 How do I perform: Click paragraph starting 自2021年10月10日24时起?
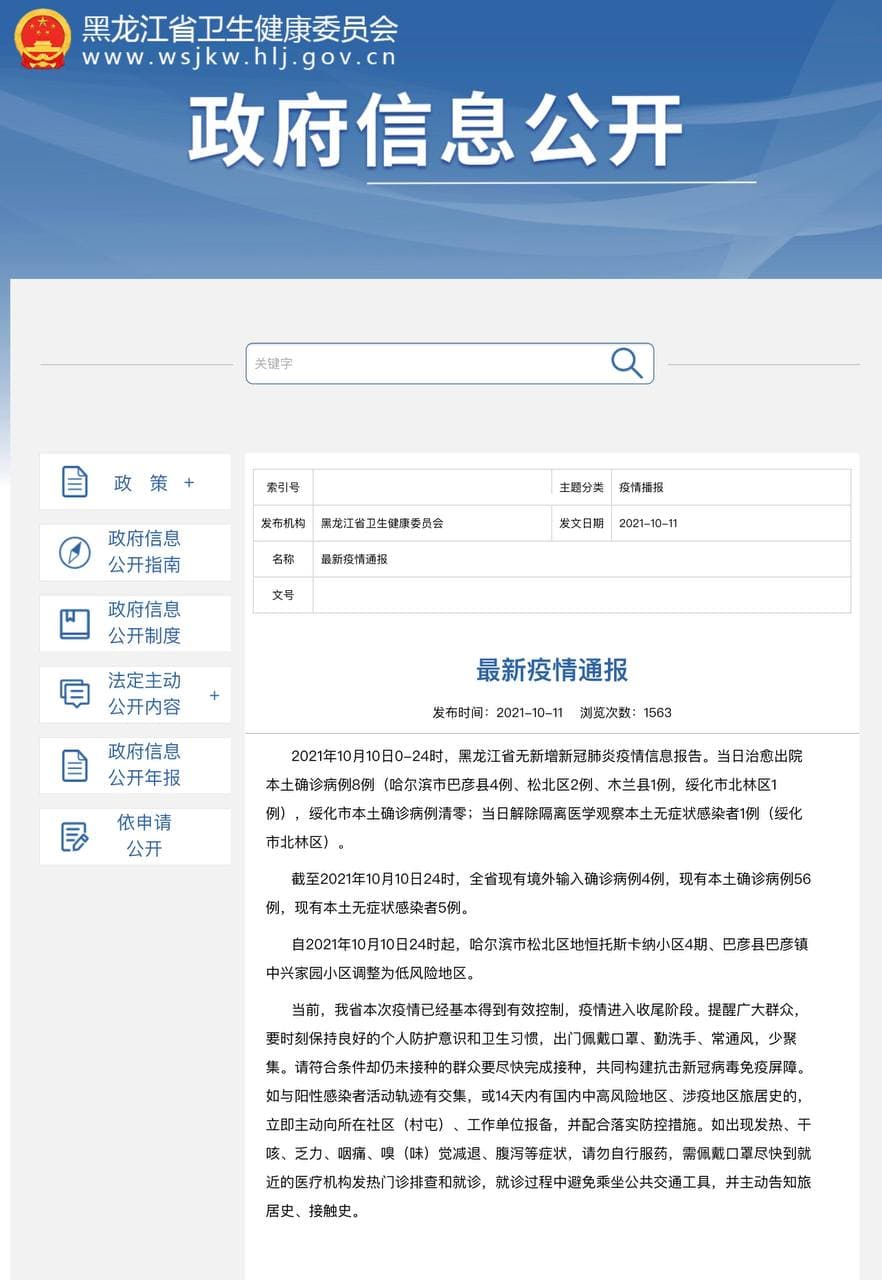pyautogui.click(x=536, y=958)
